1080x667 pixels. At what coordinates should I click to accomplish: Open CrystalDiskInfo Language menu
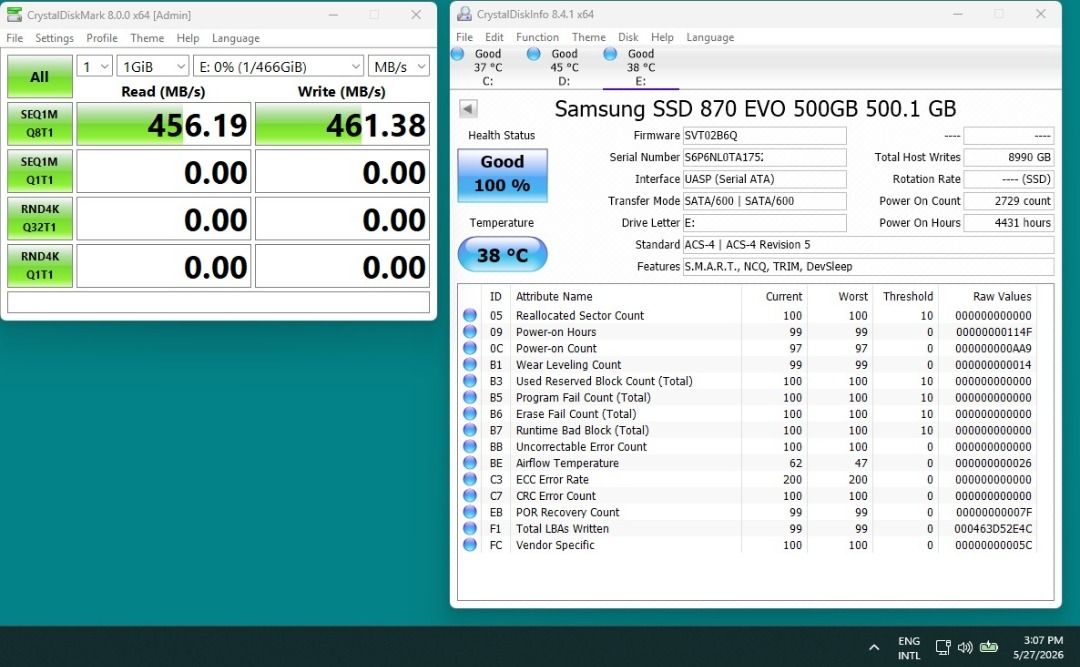[710, 37]
